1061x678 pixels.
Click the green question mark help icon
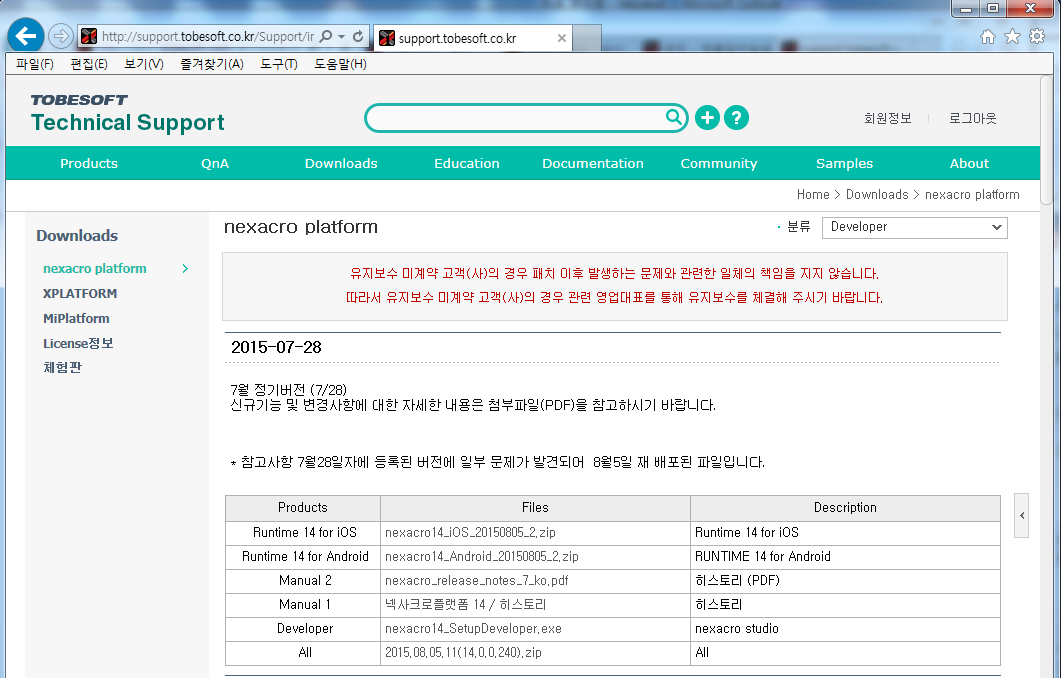point(736,118)
